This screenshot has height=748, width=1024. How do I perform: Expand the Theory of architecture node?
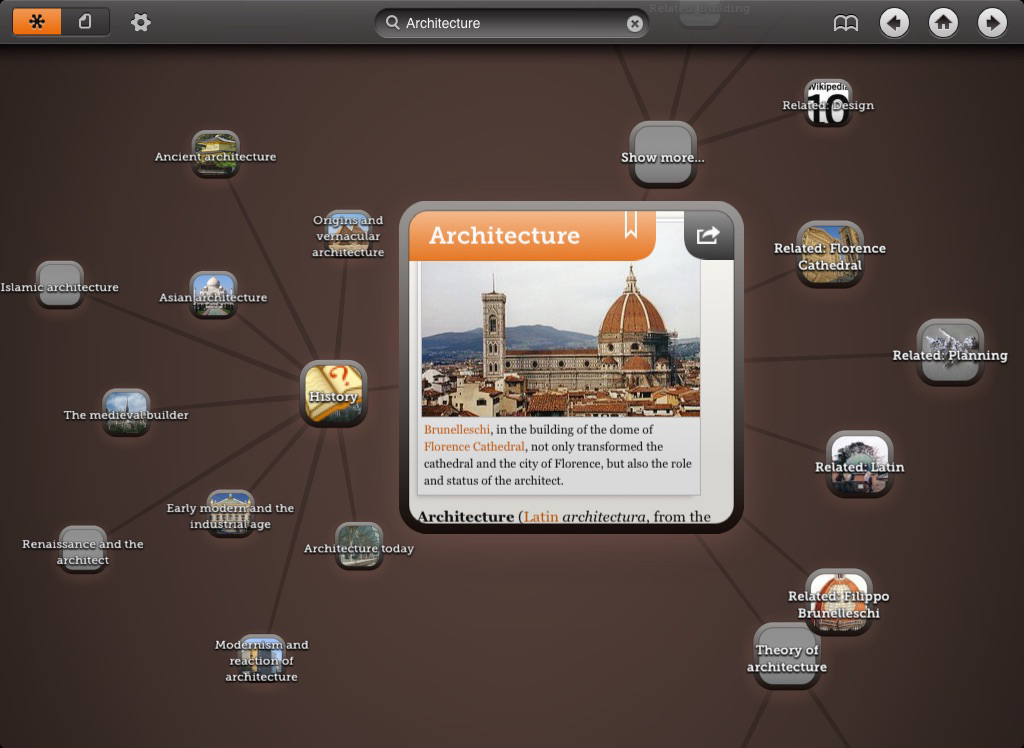787,656
